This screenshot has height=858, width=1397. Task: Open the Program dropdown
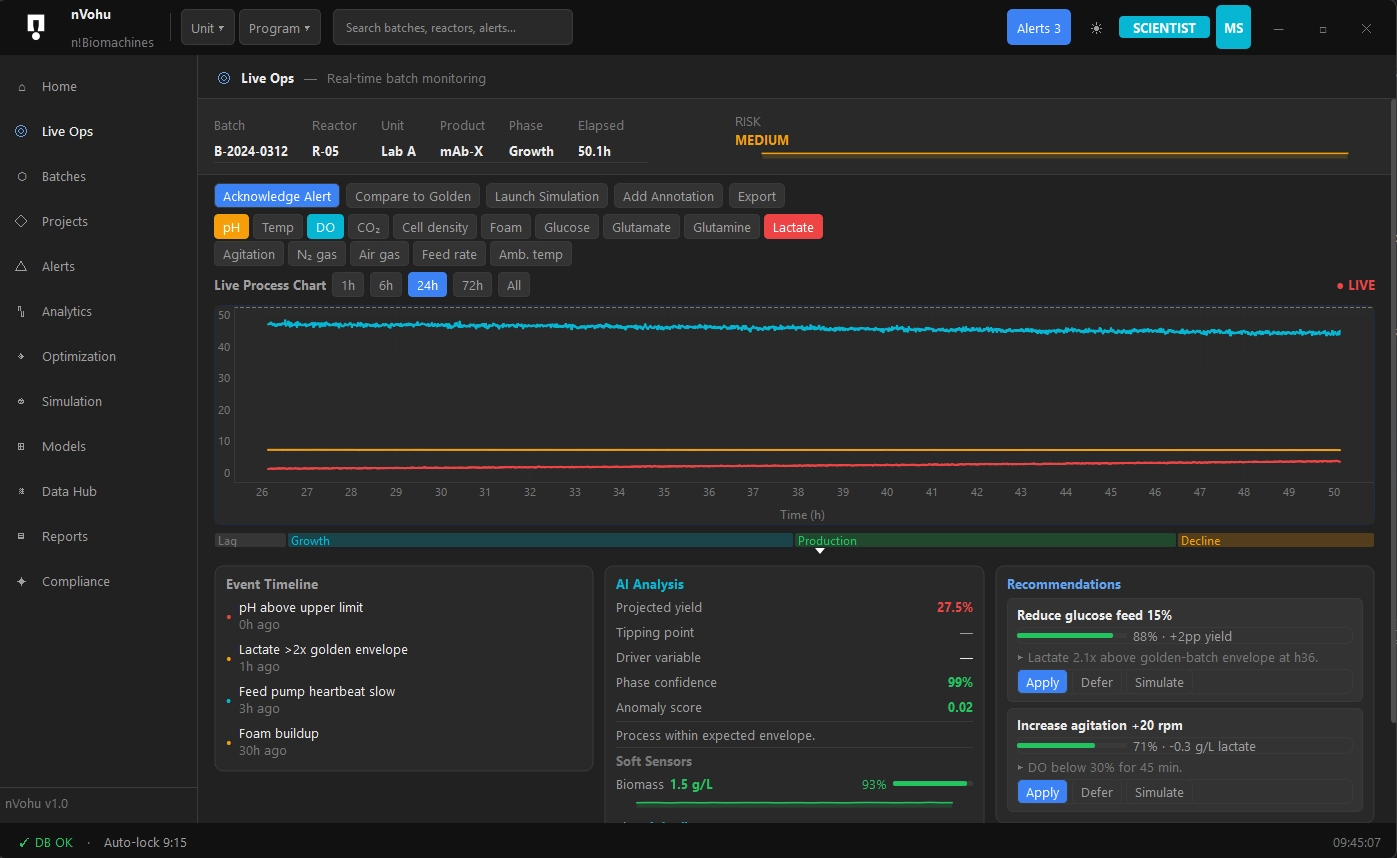point(279,28)
